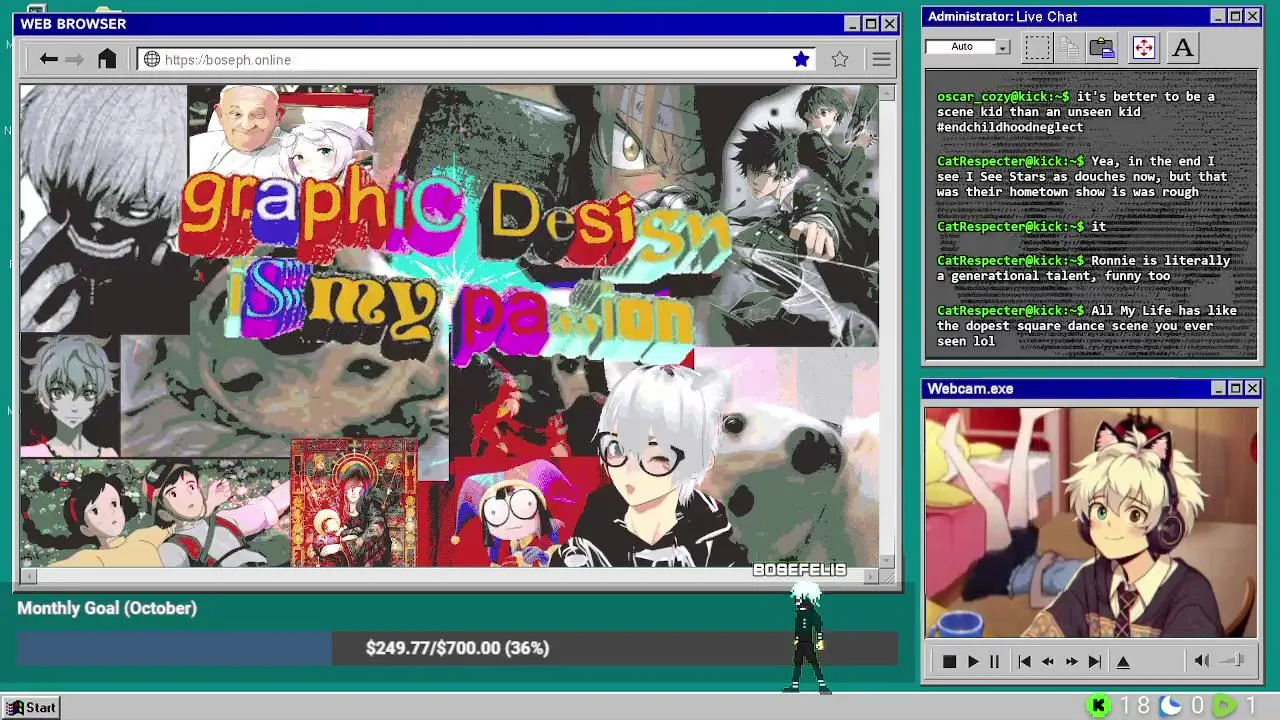This screenshot has width=1280, height=720.
Task: Click the Auto size field in Live Chat
Action: tap(961, 47)
